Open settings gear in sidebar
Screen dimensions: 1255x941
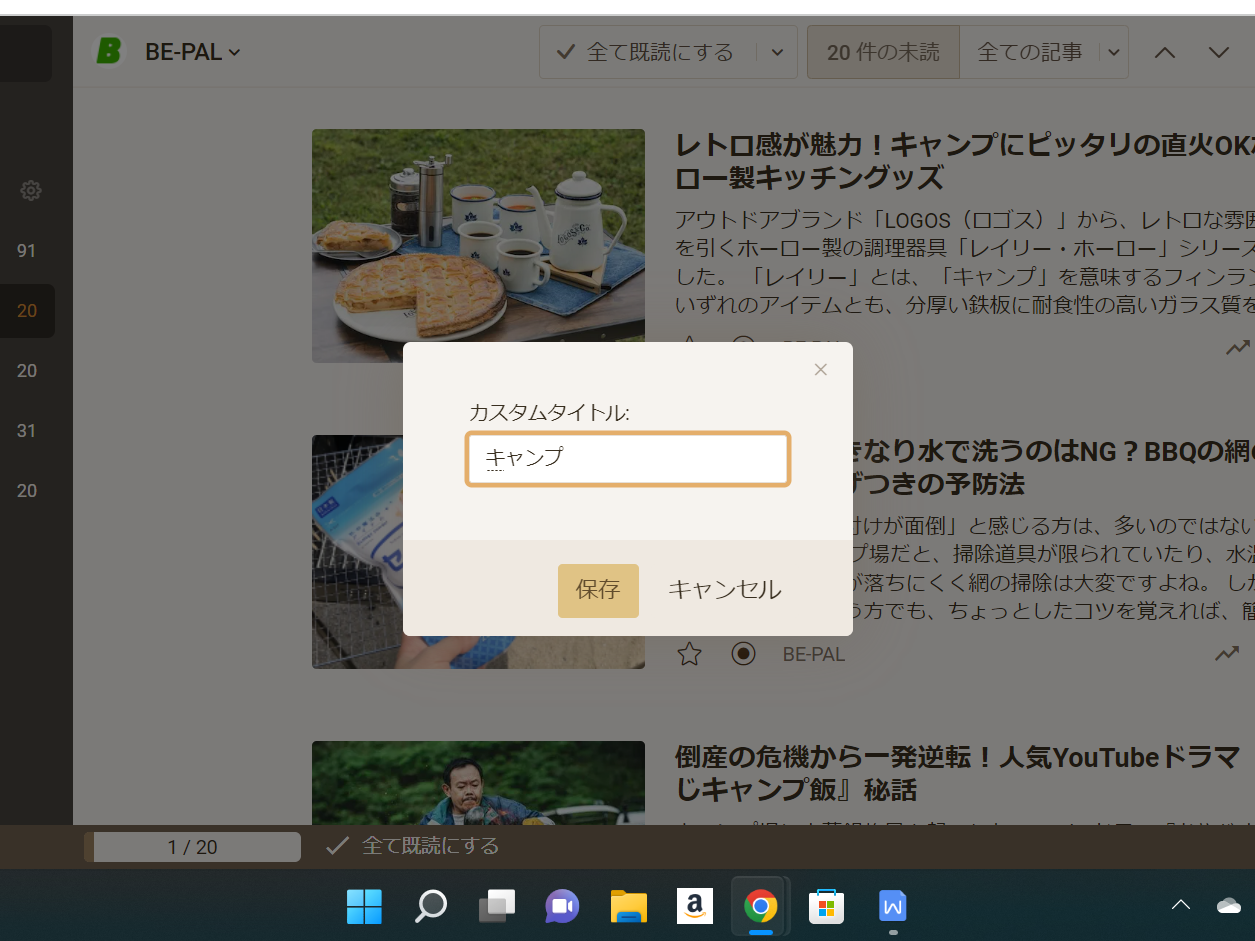click(x=31, y=190)
